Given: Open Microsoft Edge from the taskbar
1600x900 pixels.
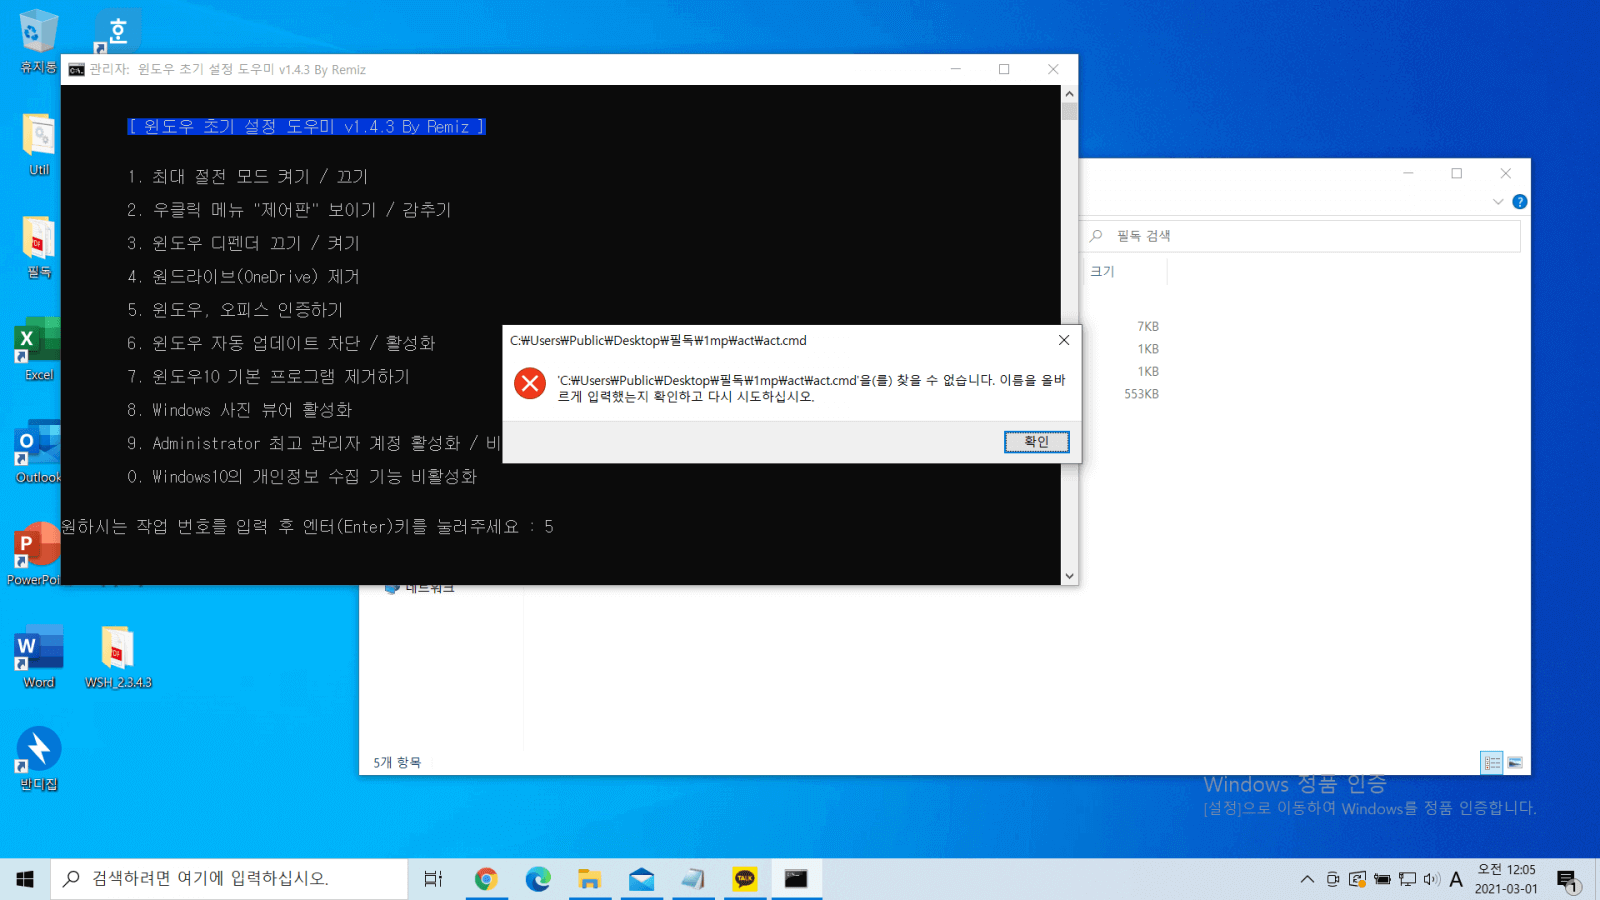Looking at the screenshot, I should 538,879.
